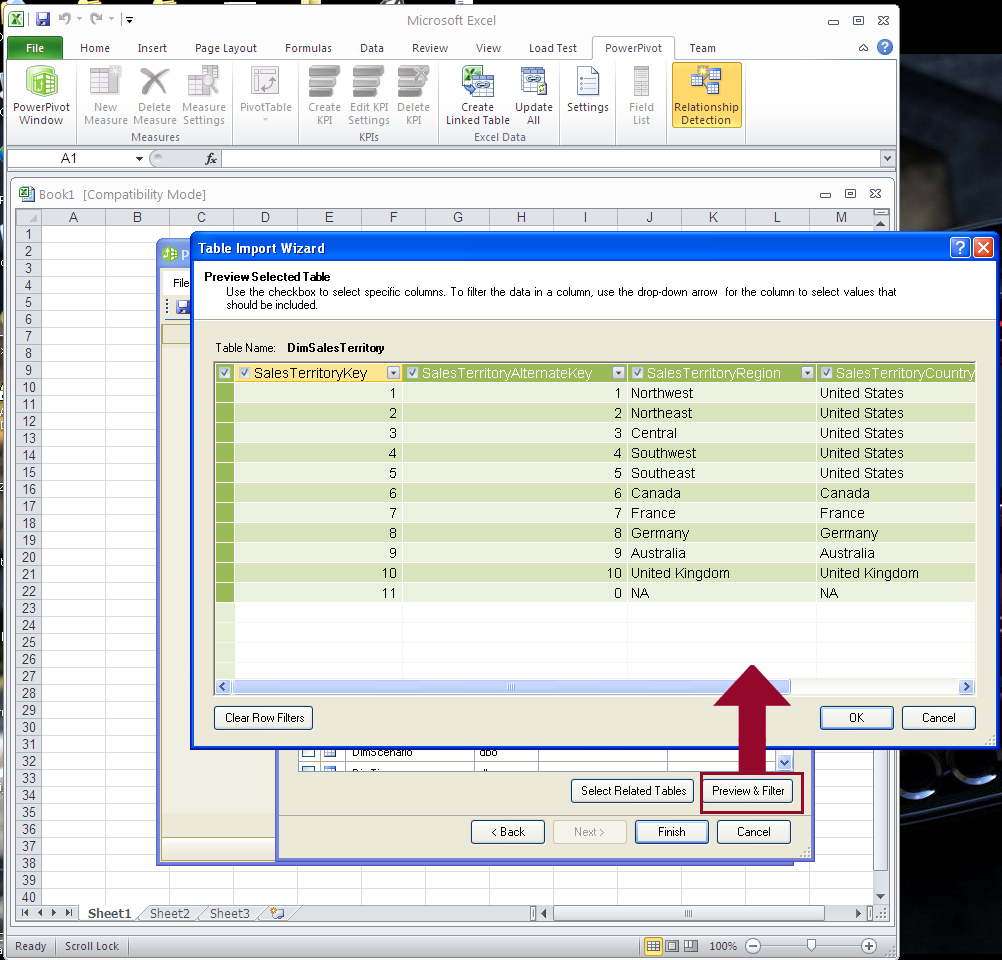Open the File tab
Image resolution: width=1002 pixels, height=960 pixels.
point(35,48)
